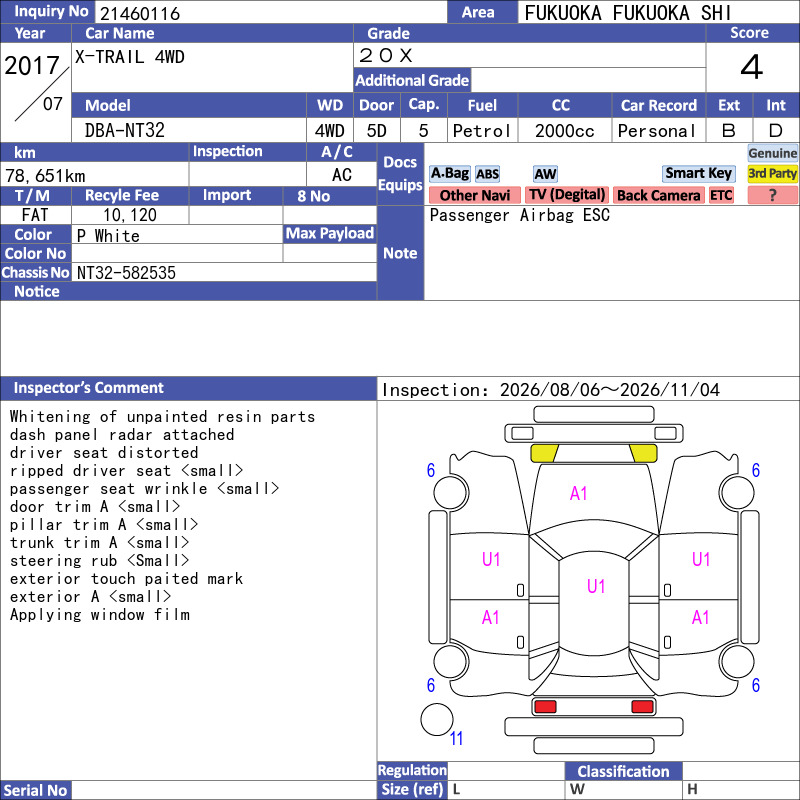Click the score value 4
800x800 pixels.
pyautogui.click(x=752, y=67)
